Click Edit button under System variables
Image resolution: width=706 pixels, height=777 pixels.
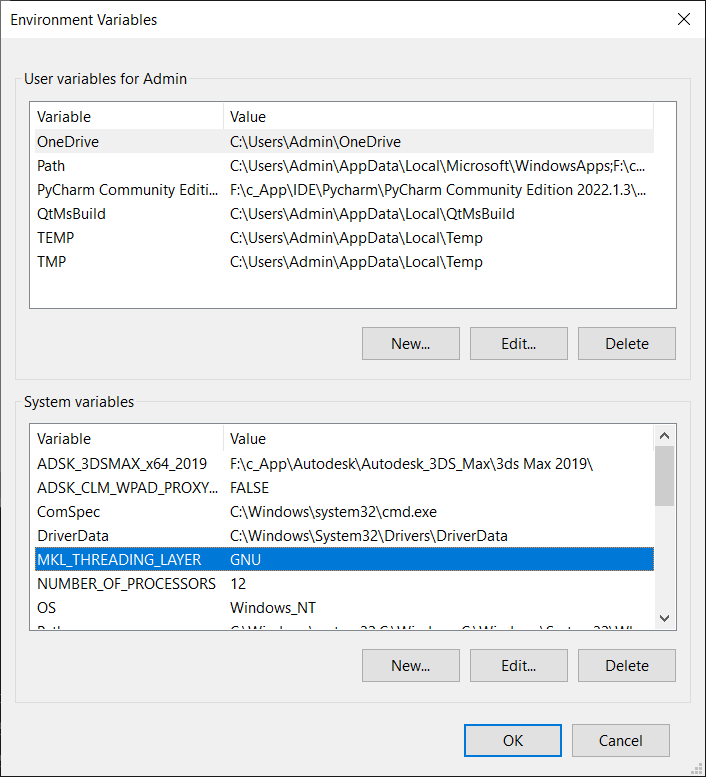pos(518,665)
